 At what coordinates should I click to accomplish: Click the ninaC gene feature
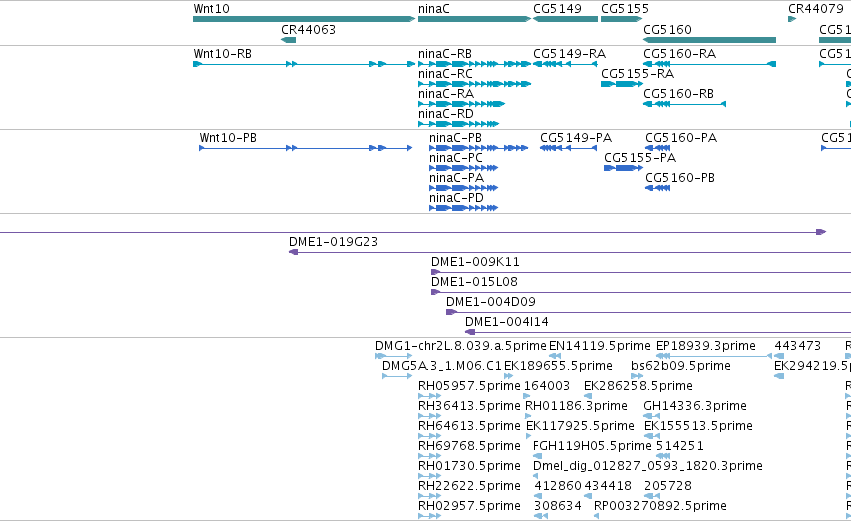474,19
